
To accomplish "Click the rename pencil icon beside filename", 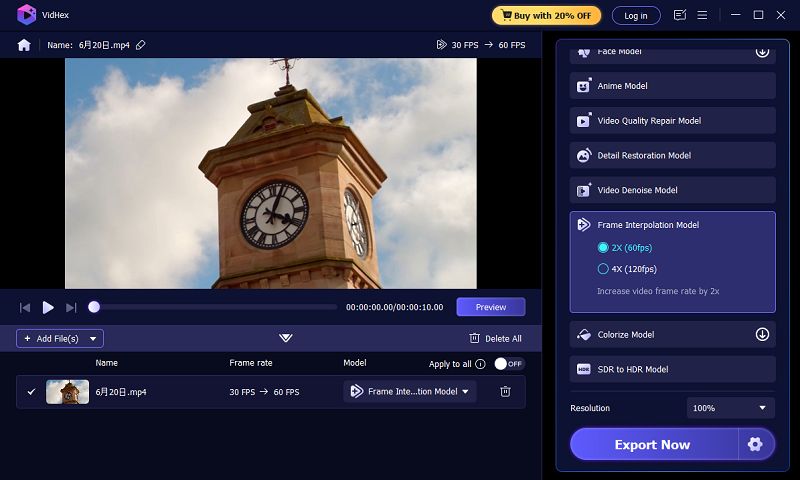I will click(141, 45).
